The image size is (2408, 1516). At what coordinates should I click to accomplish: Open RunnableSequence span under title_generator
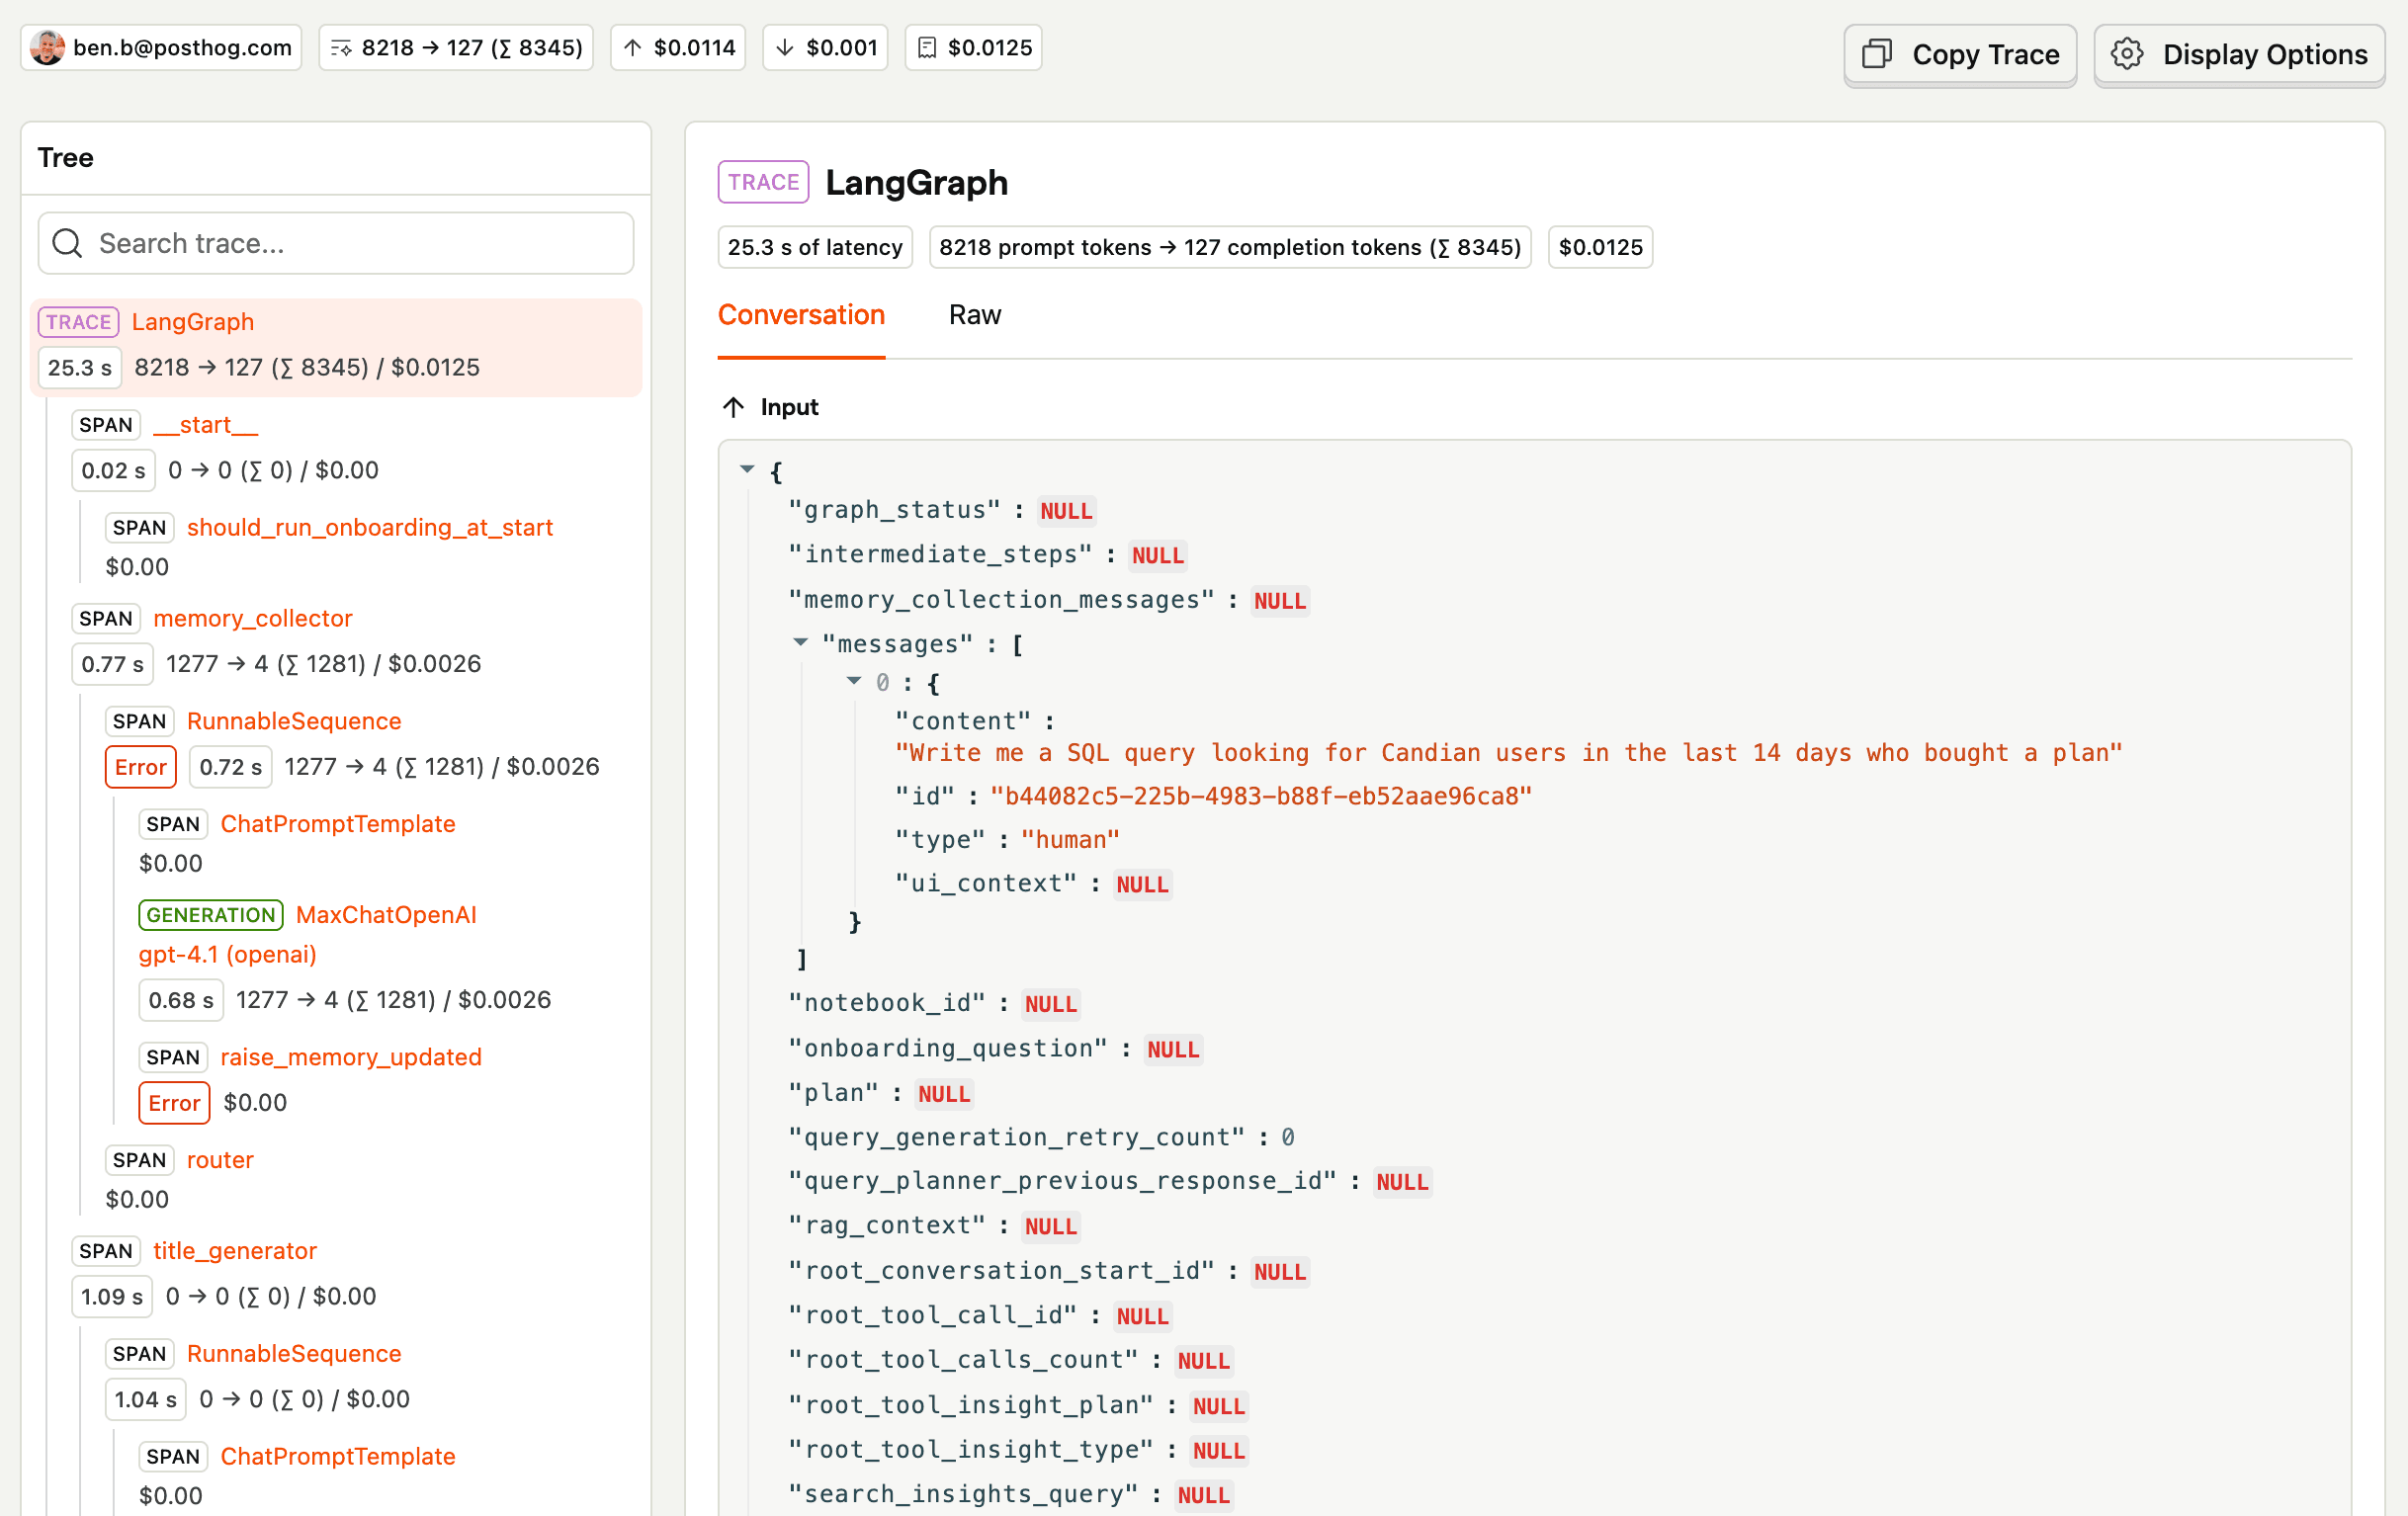[x=293, y=1353]
